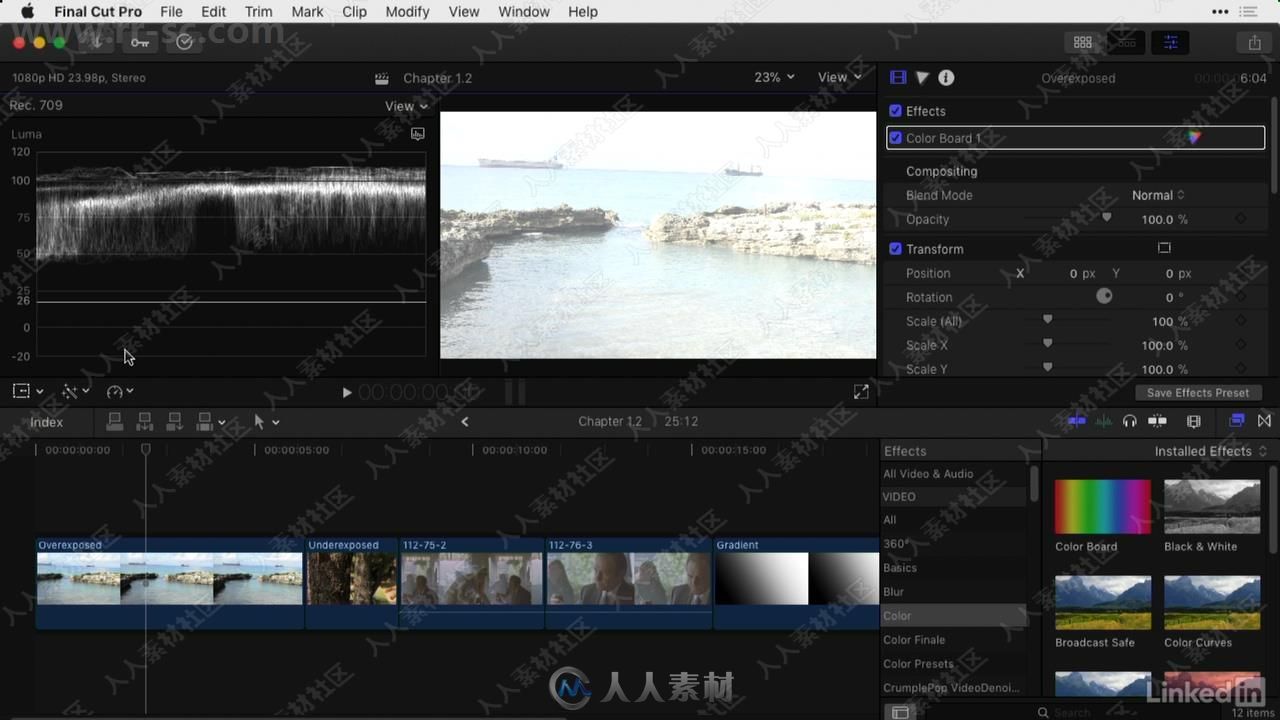Open the Modify menu
The height and width of the screenshot is (720, 1280).
[x=407, y=12]
